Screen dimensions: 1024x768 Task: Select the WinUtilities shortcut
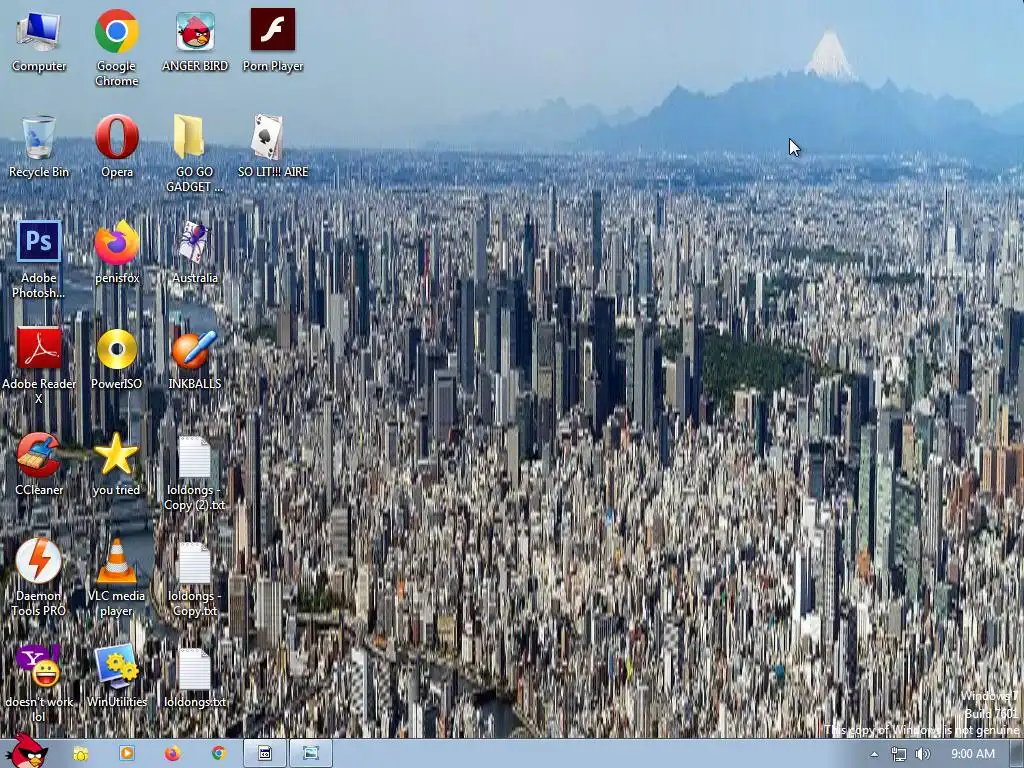116,676
